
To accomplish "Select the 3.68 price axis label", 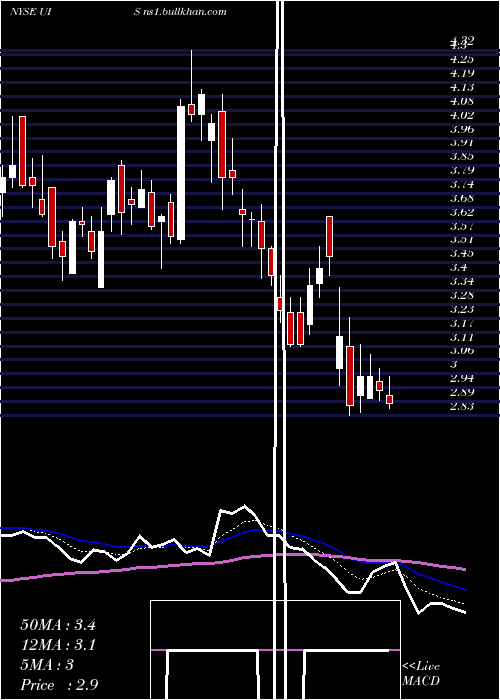I will pos(462,198).
